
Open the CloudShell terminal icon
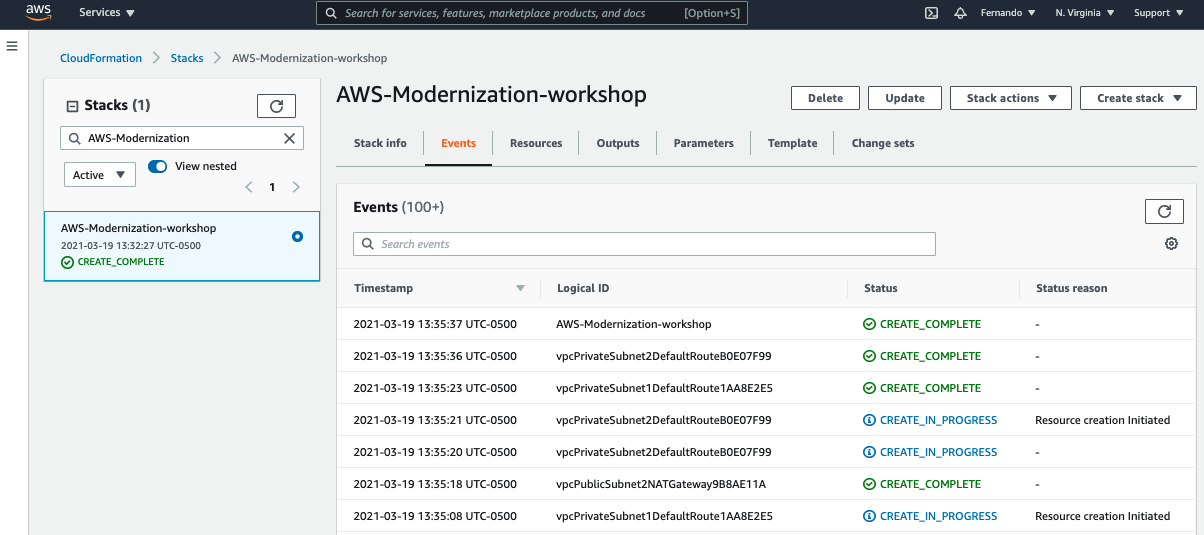[930, 13]
